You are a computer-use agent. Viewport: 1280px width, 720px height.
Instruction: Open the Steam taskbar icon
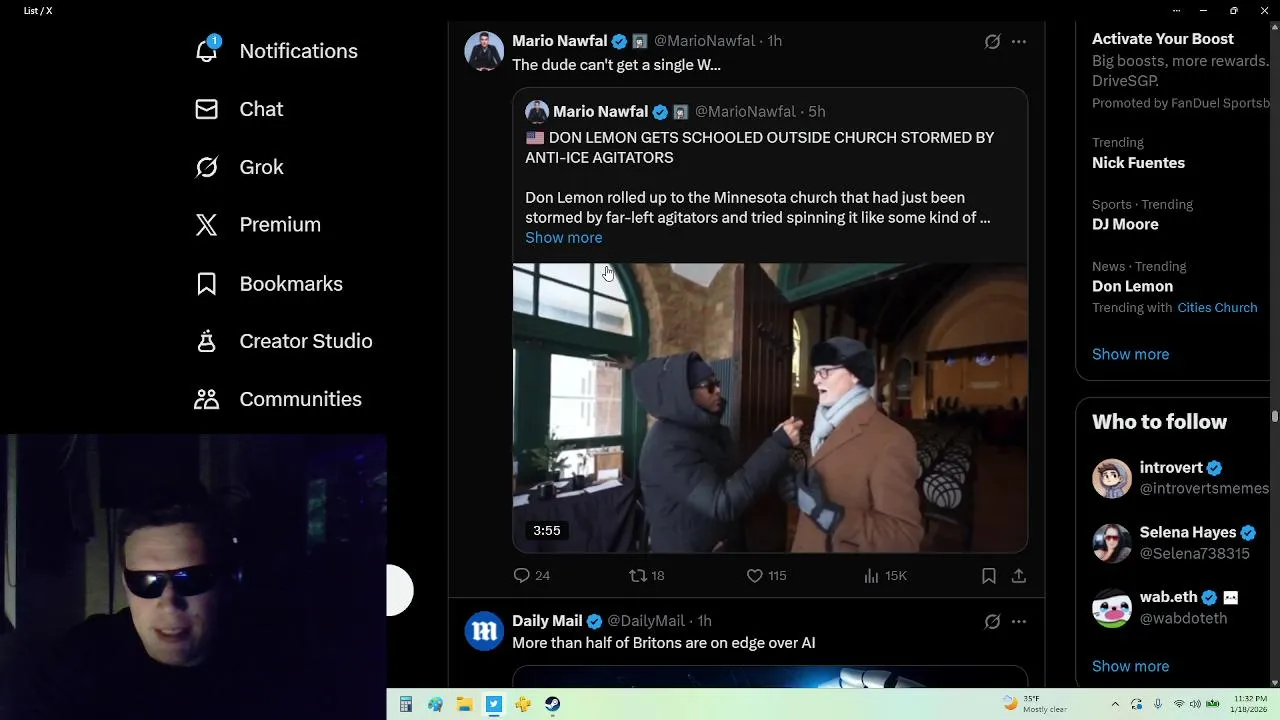click(552, 704)
